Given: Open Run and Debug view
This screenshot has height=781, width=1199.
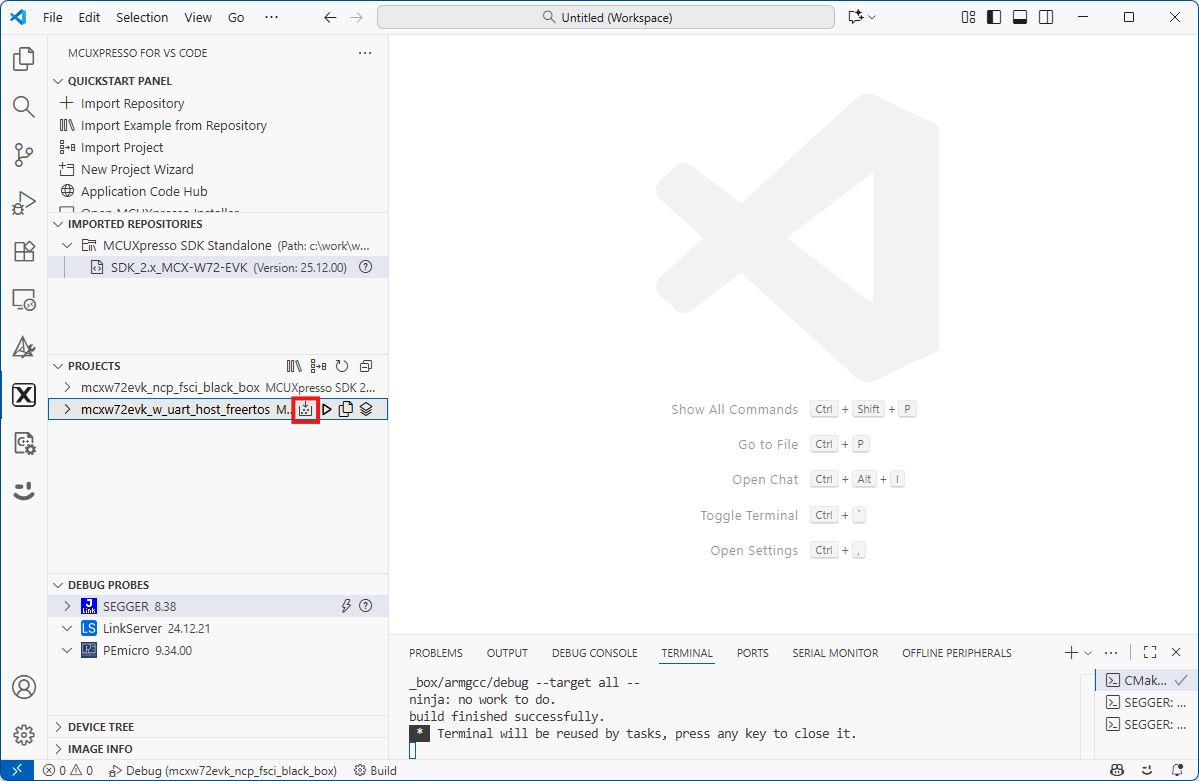Looking at the screenshot, I should coord(24,203).
